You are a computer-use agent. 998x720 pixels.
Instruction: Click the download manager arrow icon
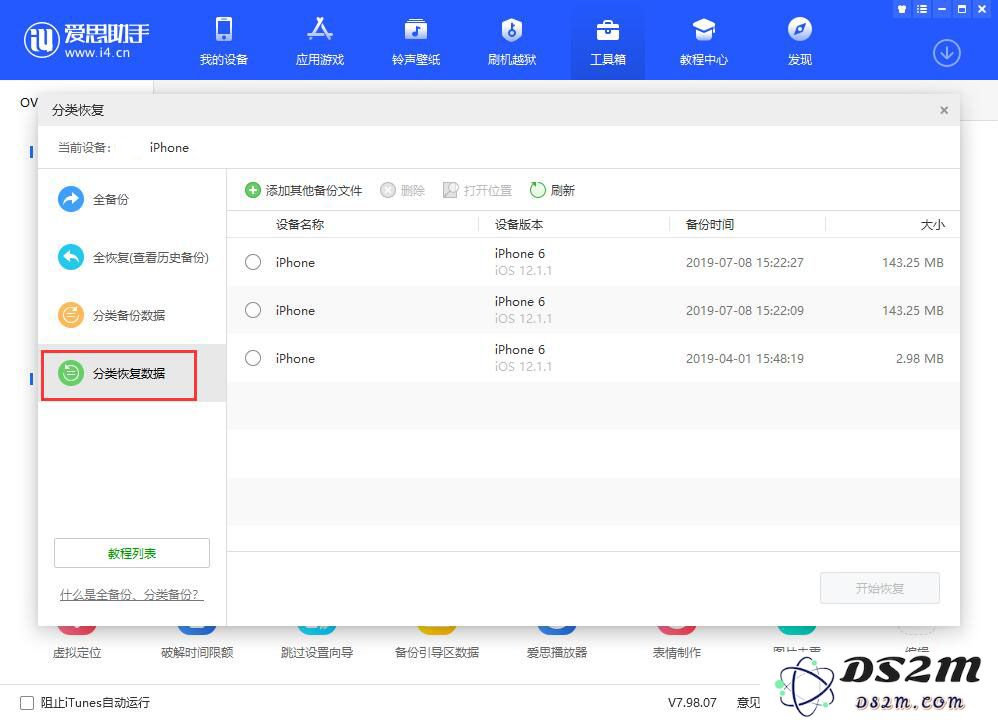point(946,53)
